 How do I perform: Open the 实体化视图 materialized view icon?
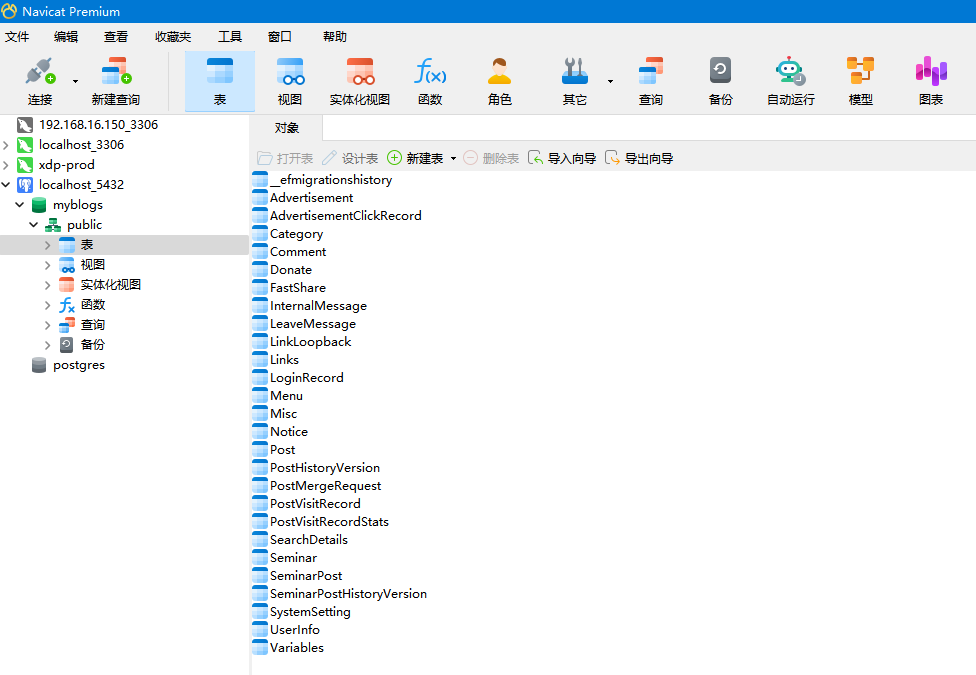[x=360, y=80]
